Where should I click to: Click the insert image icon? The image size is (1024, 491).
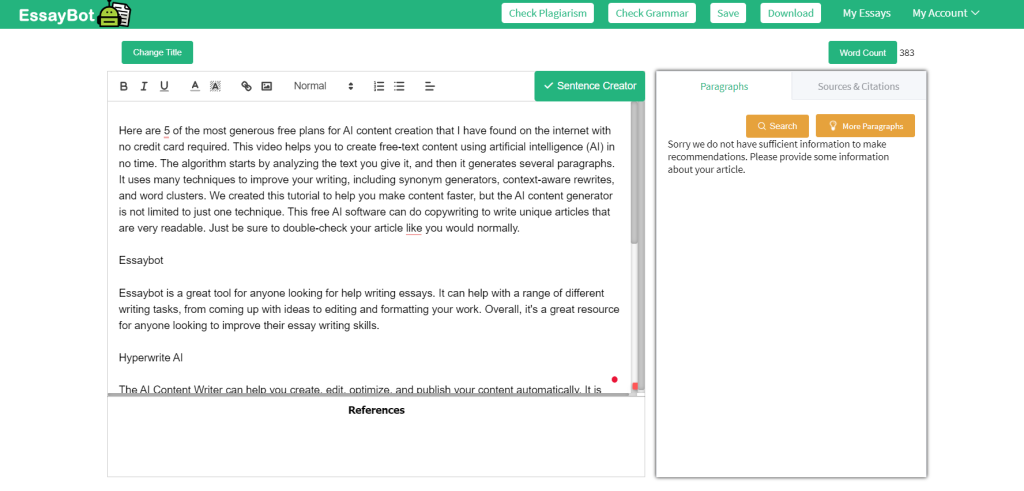click(266, 86)
